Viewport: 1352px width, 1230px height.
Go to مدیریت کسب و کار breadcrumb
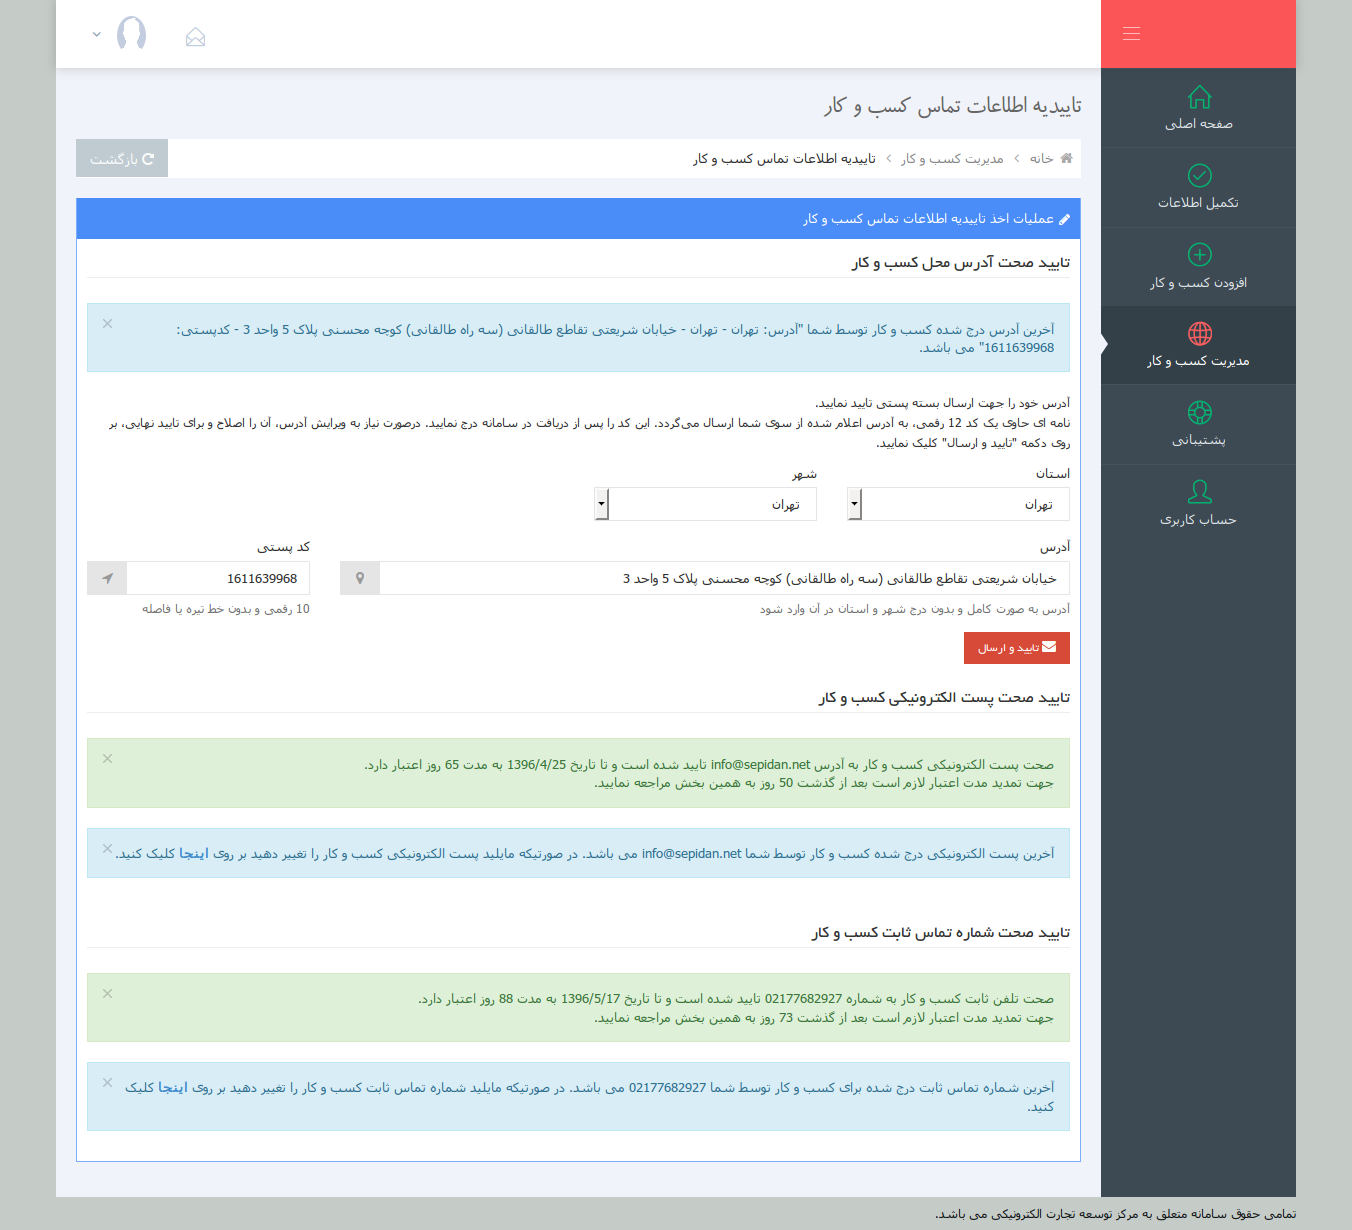pos(951,159)
